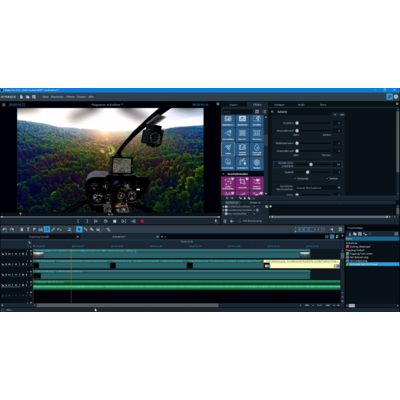Click the timeline horizontal scrollbar
400x400 pixels.
(x=127, y=305)
